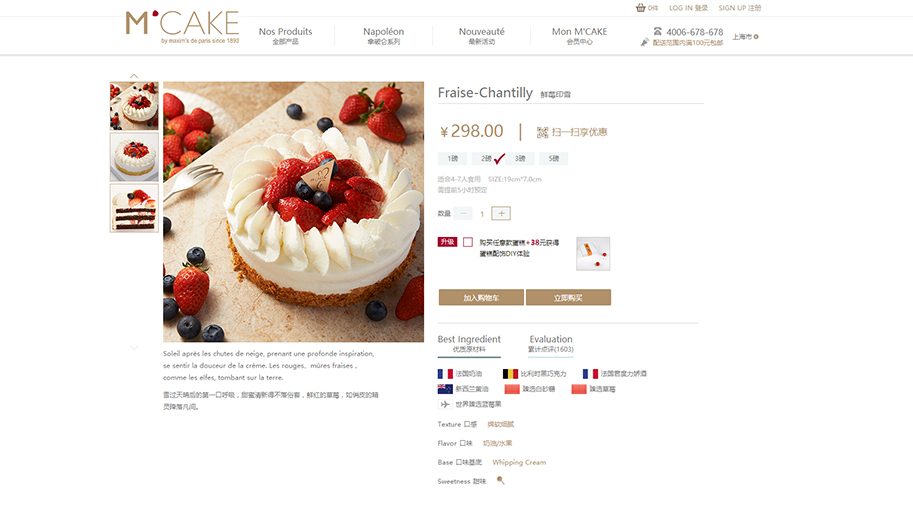Click the Belgian flag chocolate icon
Screen dimensions: 913x513
click(510, 374)
